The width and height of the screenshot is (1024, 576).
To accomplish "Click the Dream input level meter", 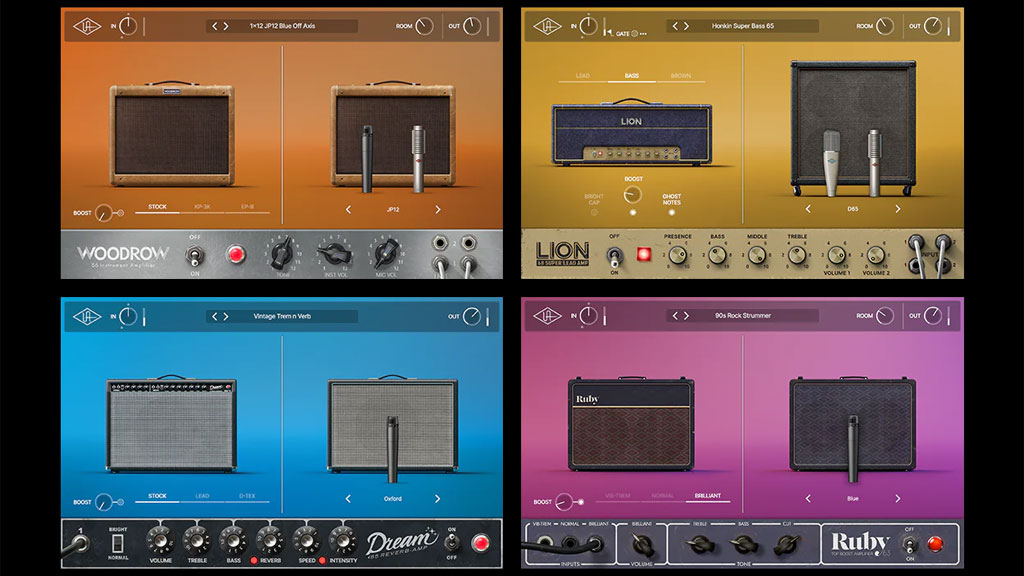I will [144, 317].
